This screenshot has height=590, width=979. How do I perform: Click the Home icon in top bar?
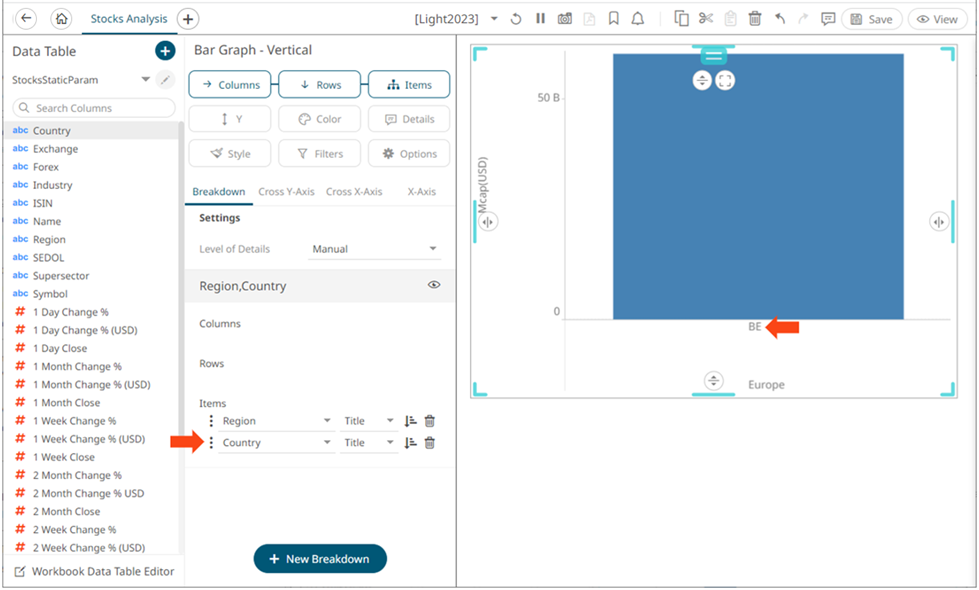pyautogui.click(x=61, y=19)
